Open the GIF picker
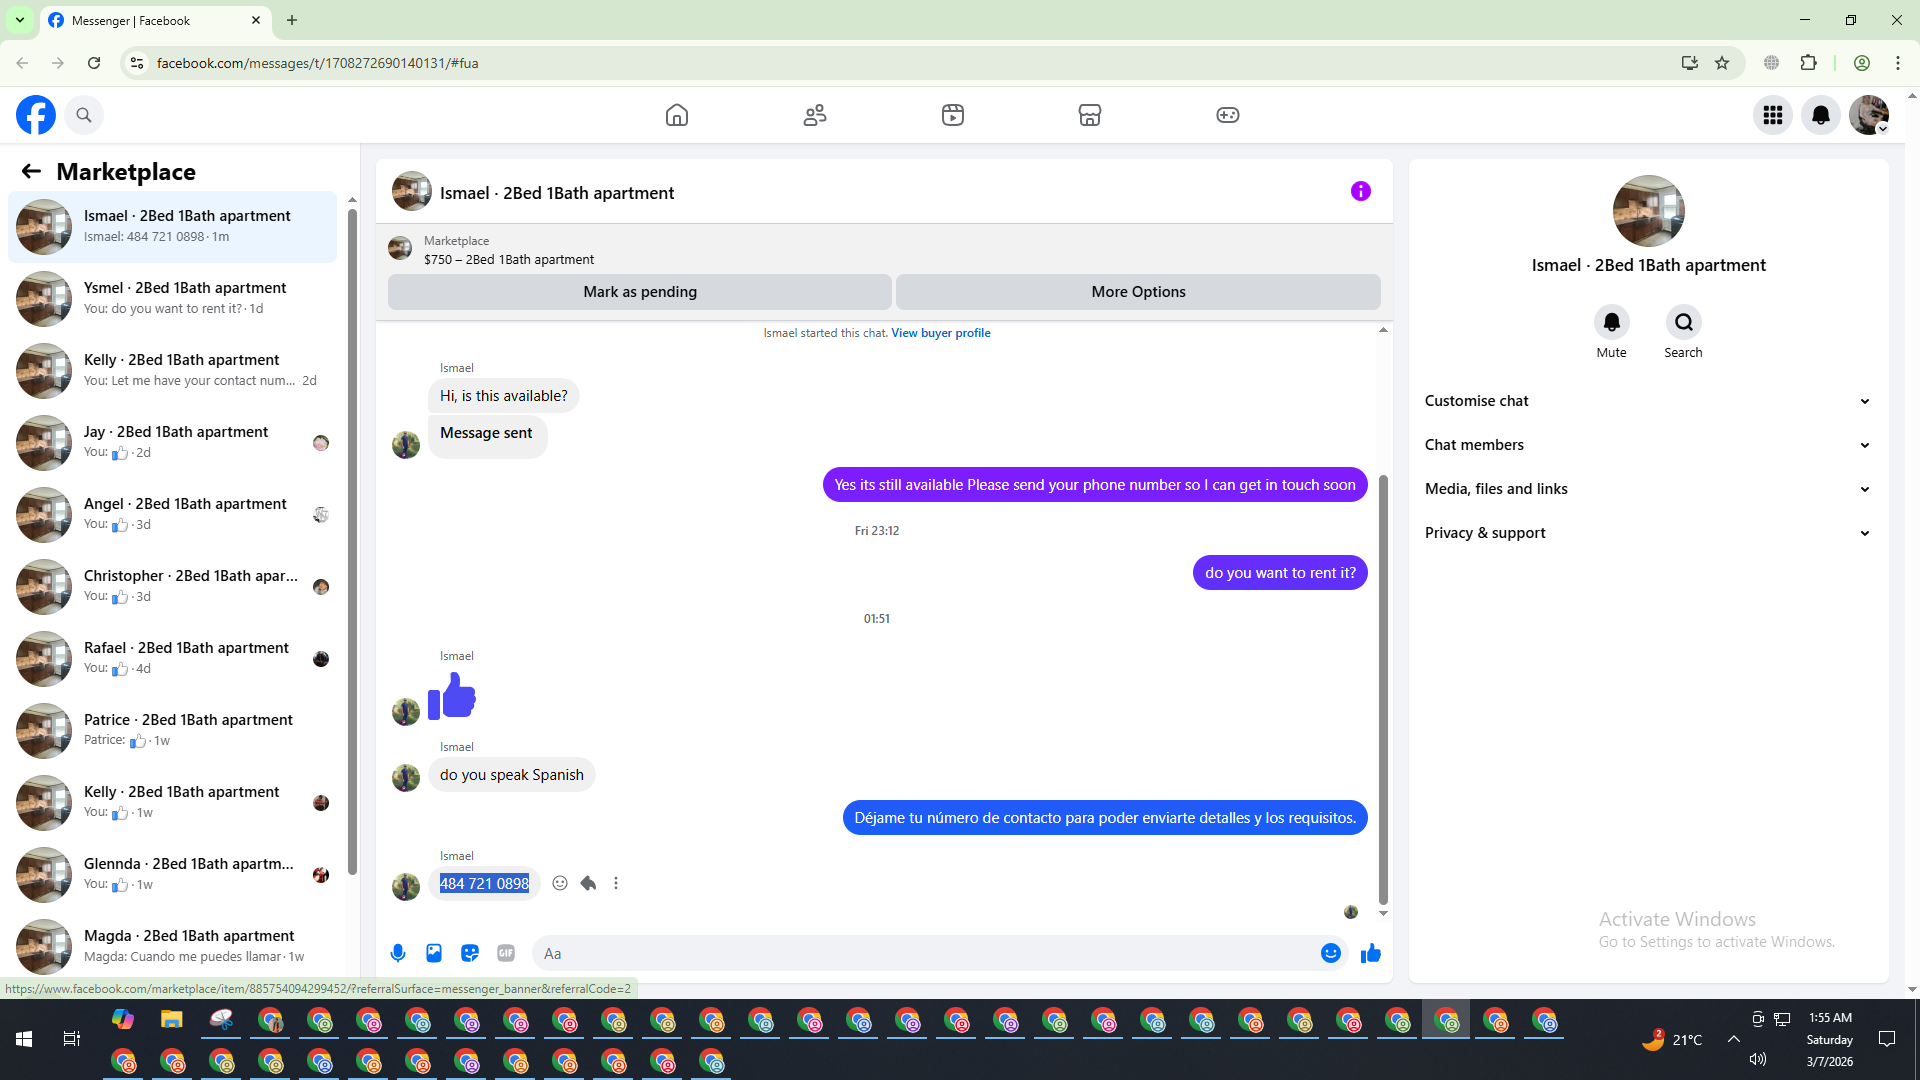Screen dimensions: 1920x1080 click(506, 953)
